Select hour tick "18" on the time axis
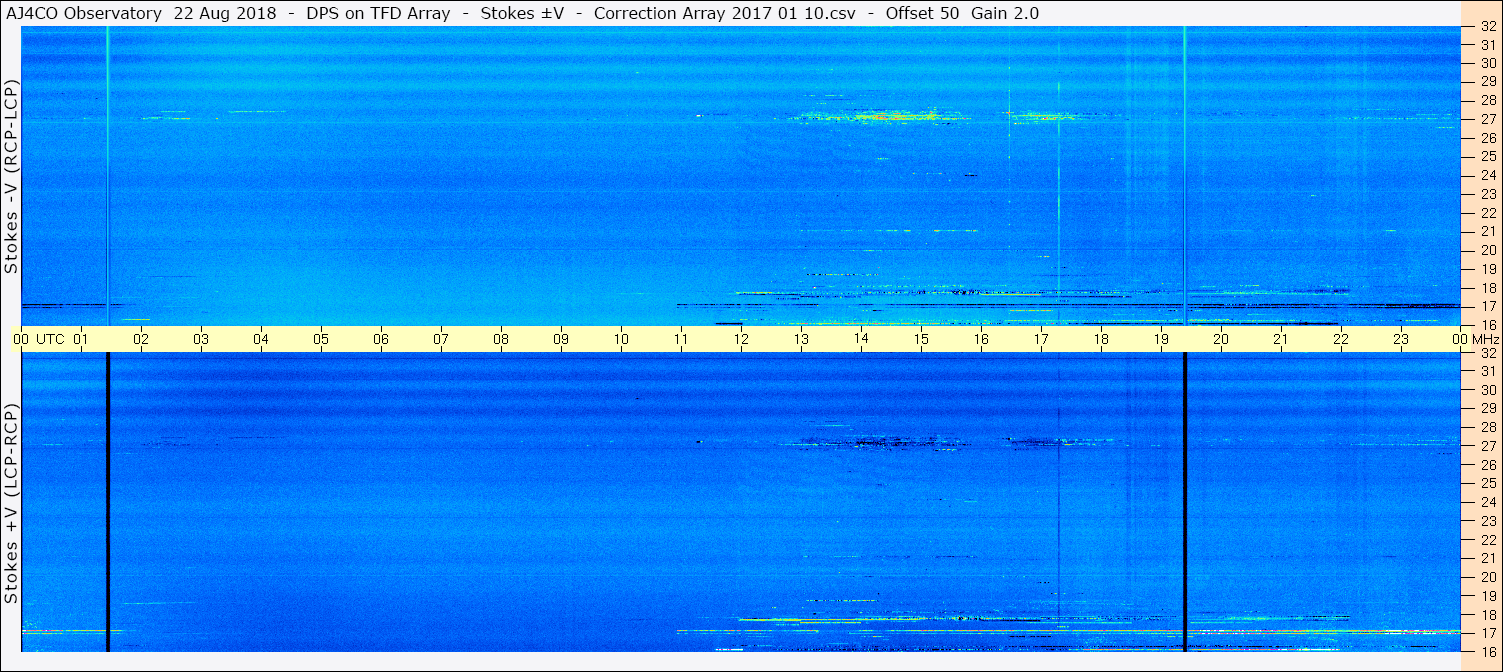This screenshot has height=672, width=1503. pyautogui.click(x=1101, y=339)
